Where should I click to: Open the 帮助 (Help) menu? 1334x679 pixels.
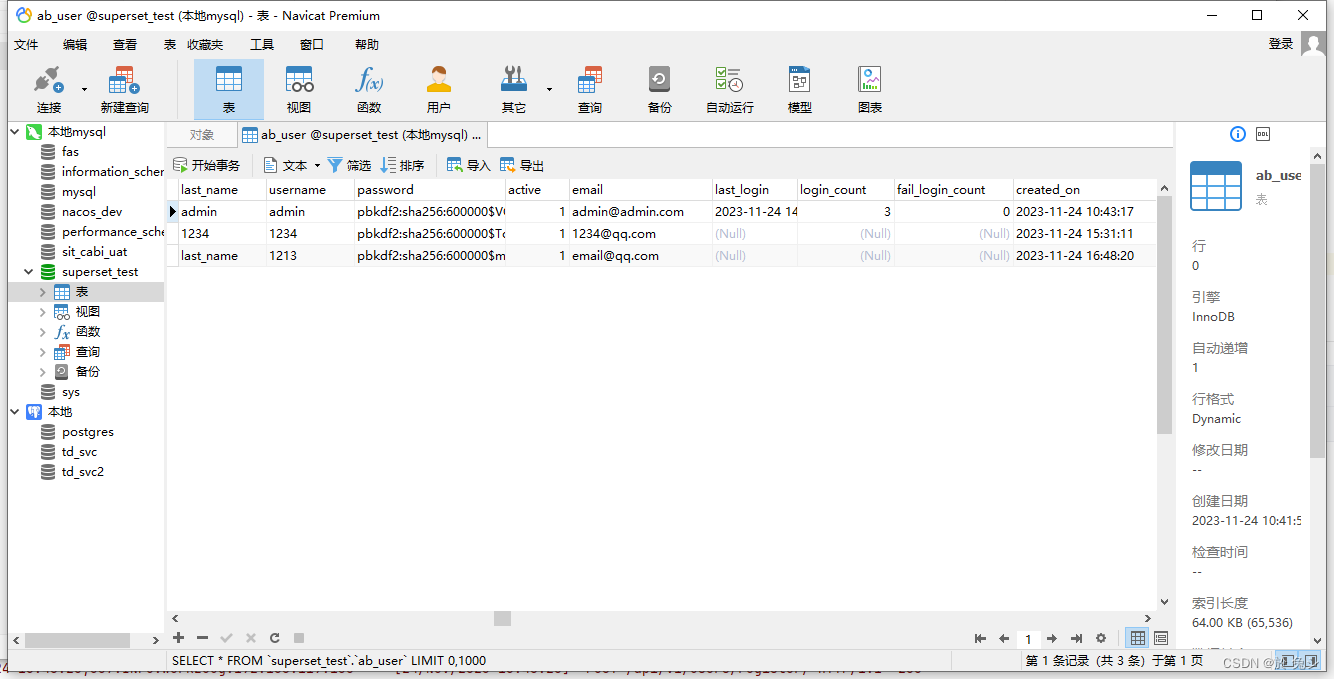(367, 44)
